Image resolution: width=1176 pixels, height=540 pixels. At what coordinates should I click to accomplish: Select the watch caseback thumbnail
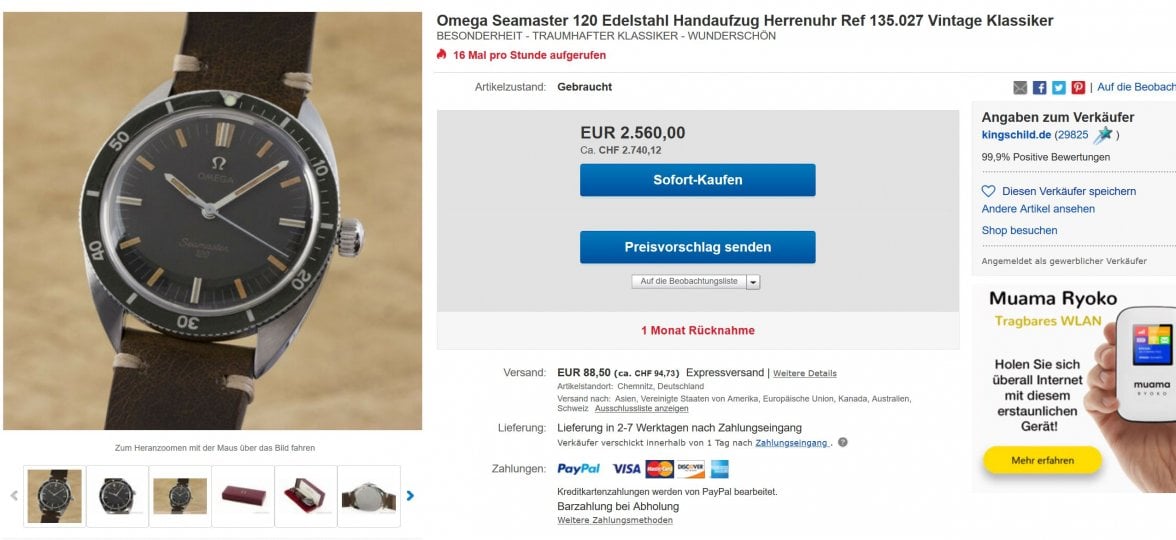[369, 496]
